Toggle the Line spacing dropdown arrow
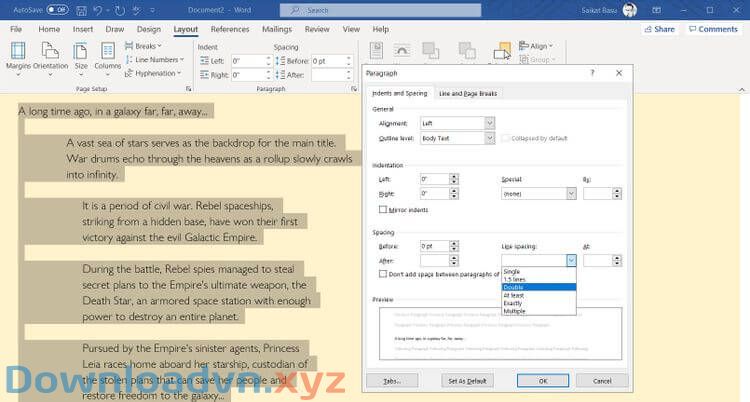 pyautogui.click(x=571, y=260)
